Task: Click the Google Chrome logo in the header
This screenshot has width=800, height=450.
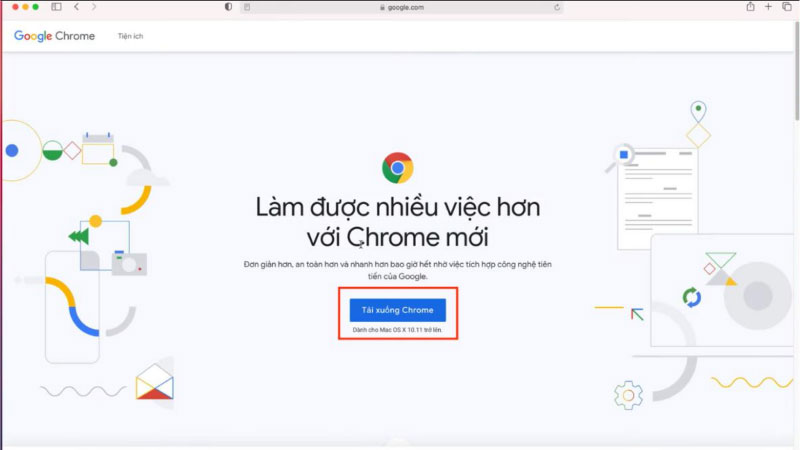Action: tap(54, 36)
